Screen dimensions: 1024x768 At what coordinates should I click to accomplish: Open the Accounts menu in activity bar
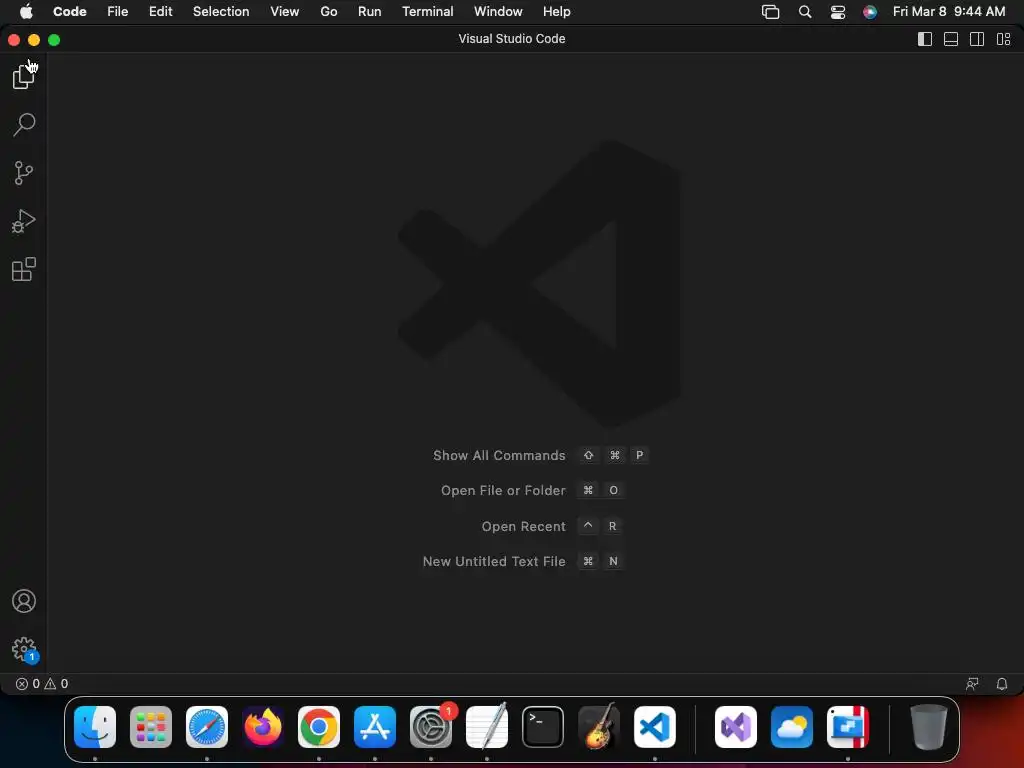pyautogui.click(x=24, y=601)
